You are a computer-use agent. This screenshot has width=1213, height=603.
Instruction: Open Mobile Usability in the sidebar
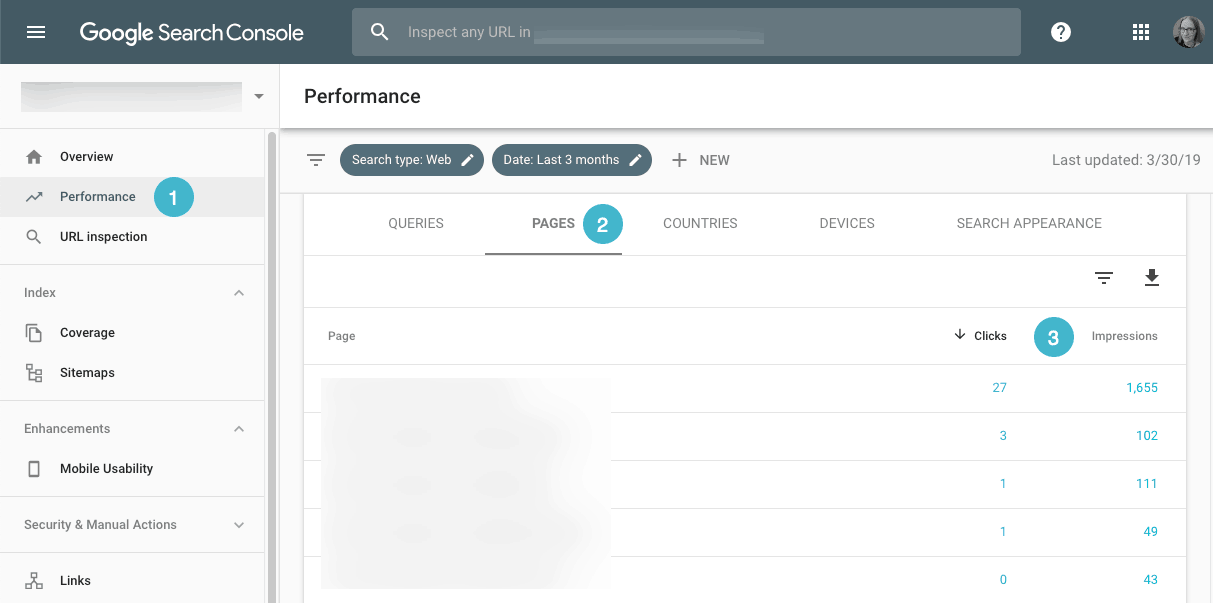106,469
